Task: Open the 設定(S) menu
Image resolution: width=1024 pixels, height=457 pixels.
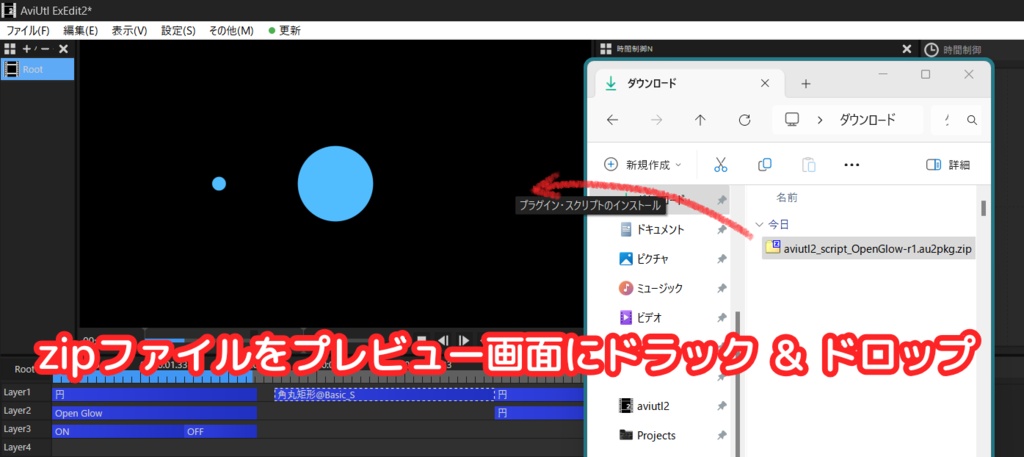Action: click(178, 31)
